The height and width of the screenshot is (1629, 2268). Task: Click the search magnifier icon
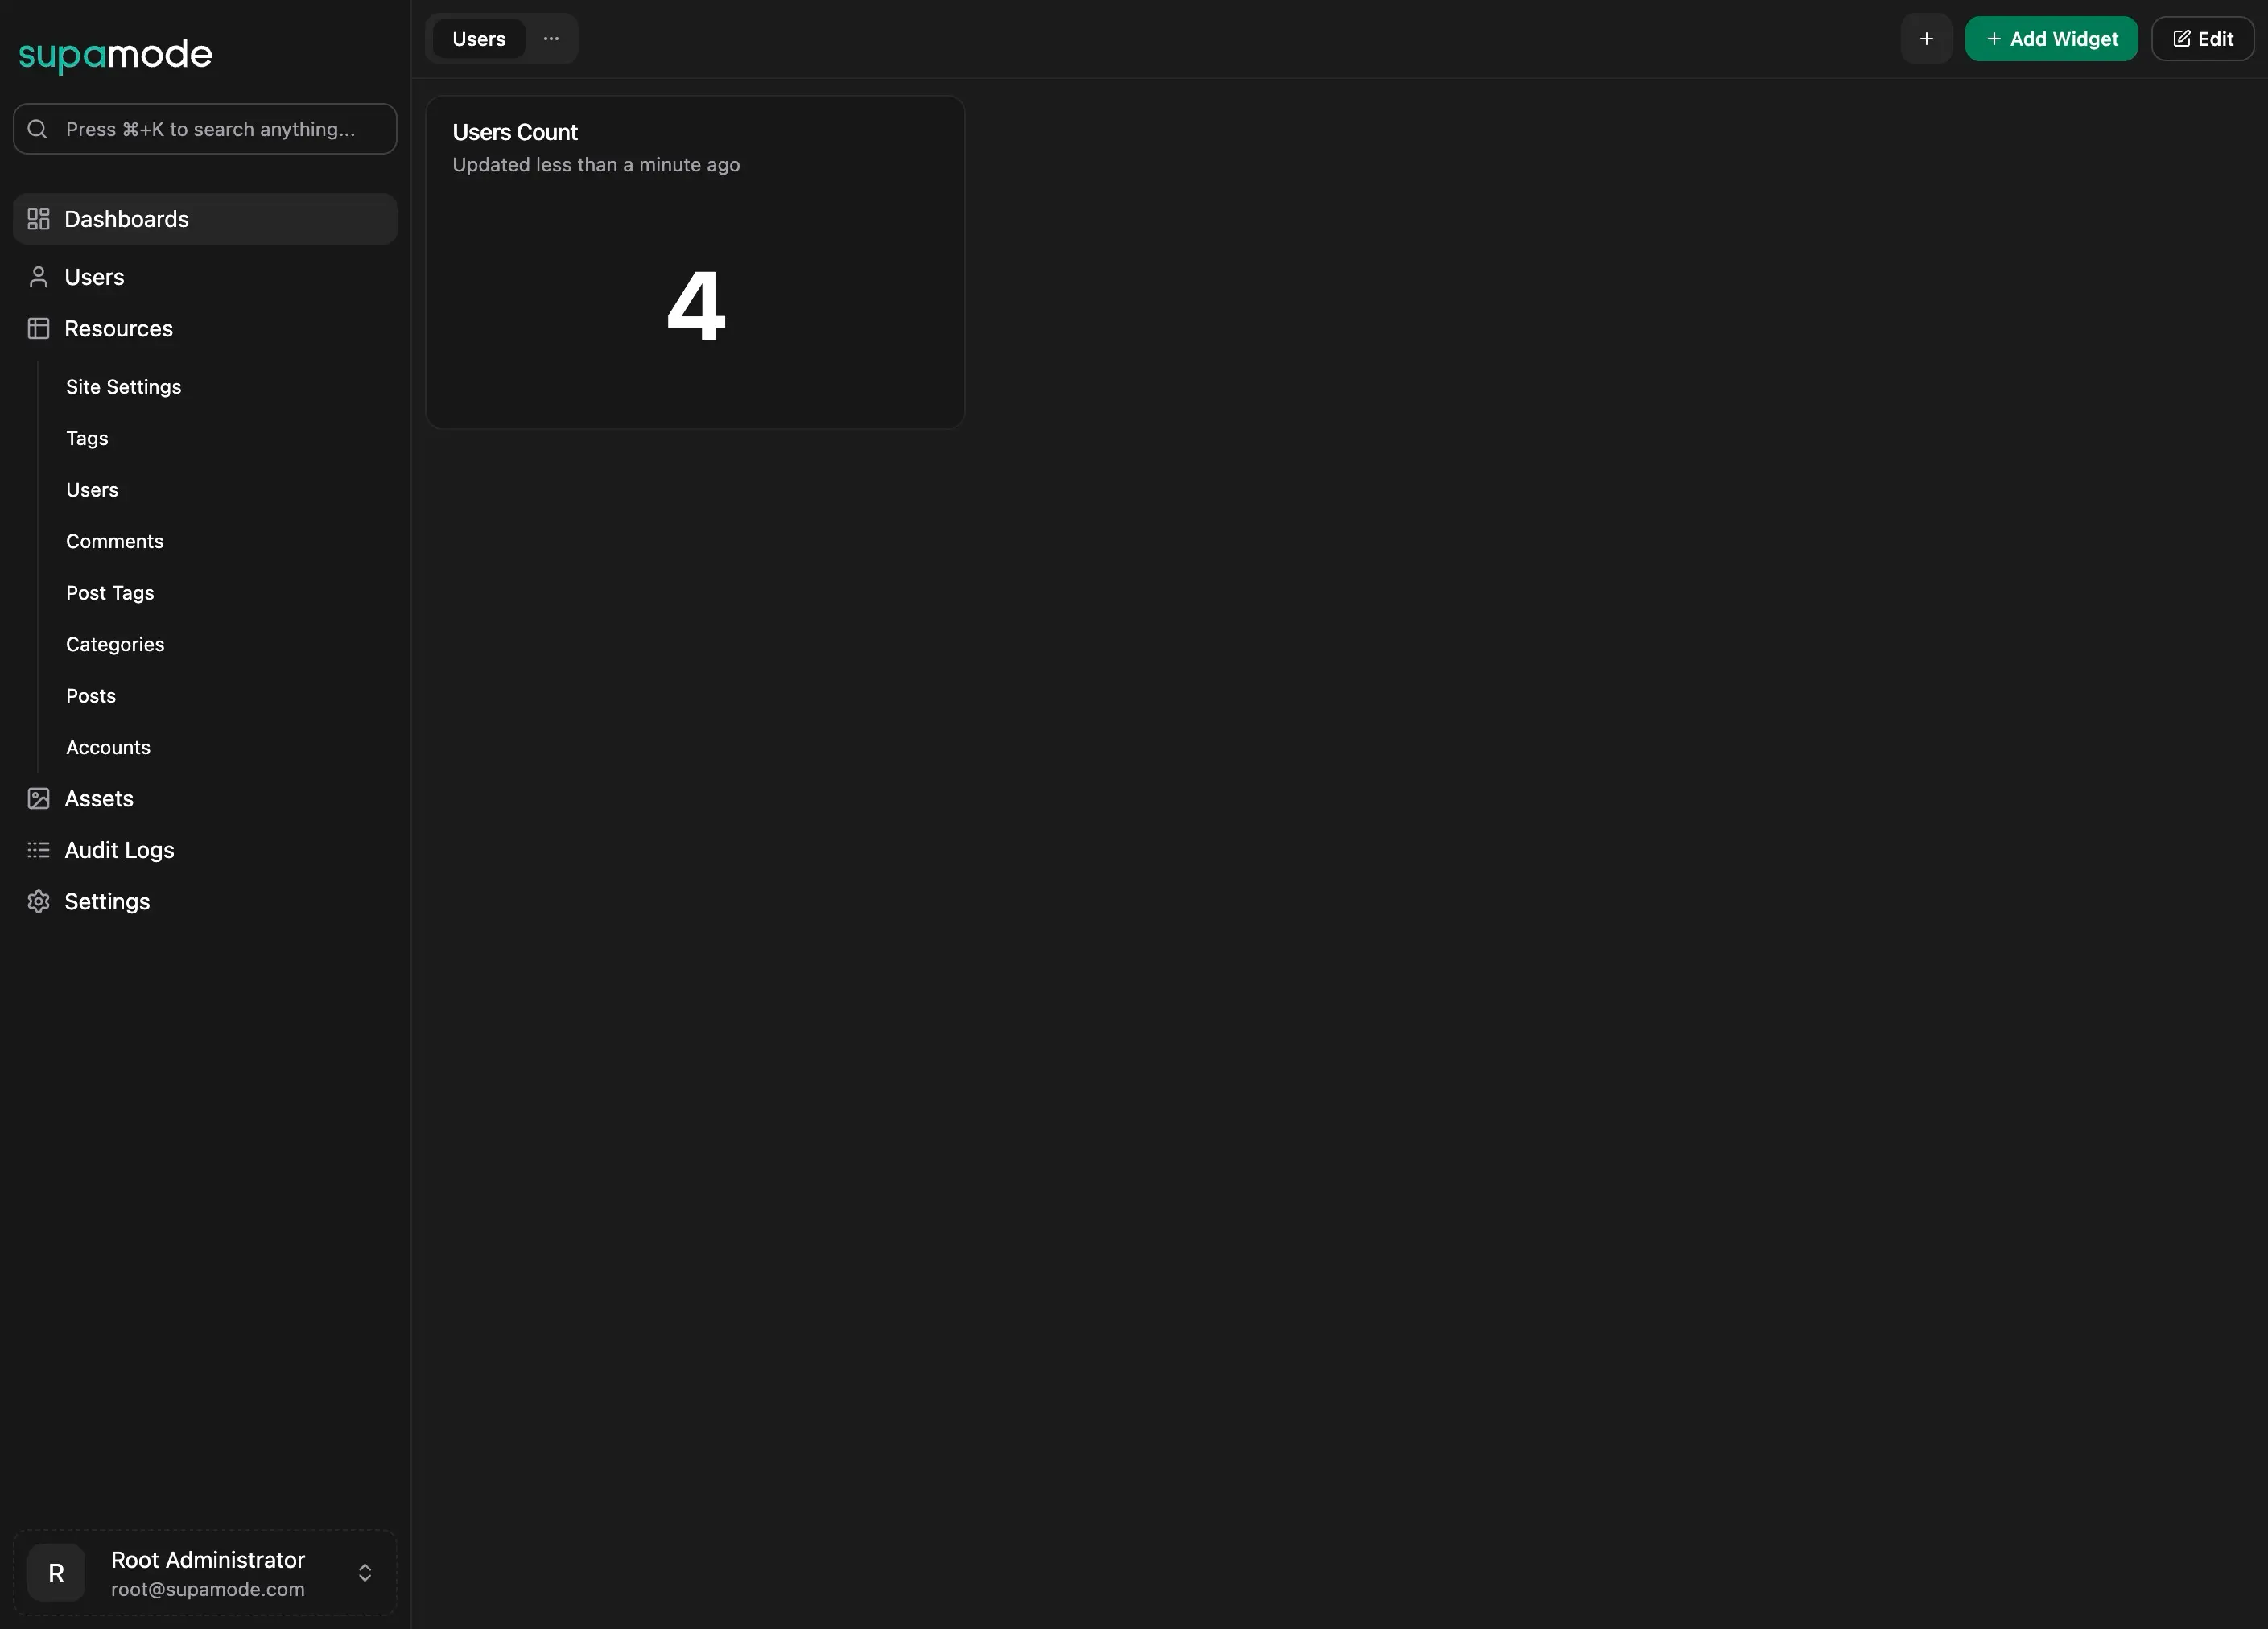tap(37, 129)
